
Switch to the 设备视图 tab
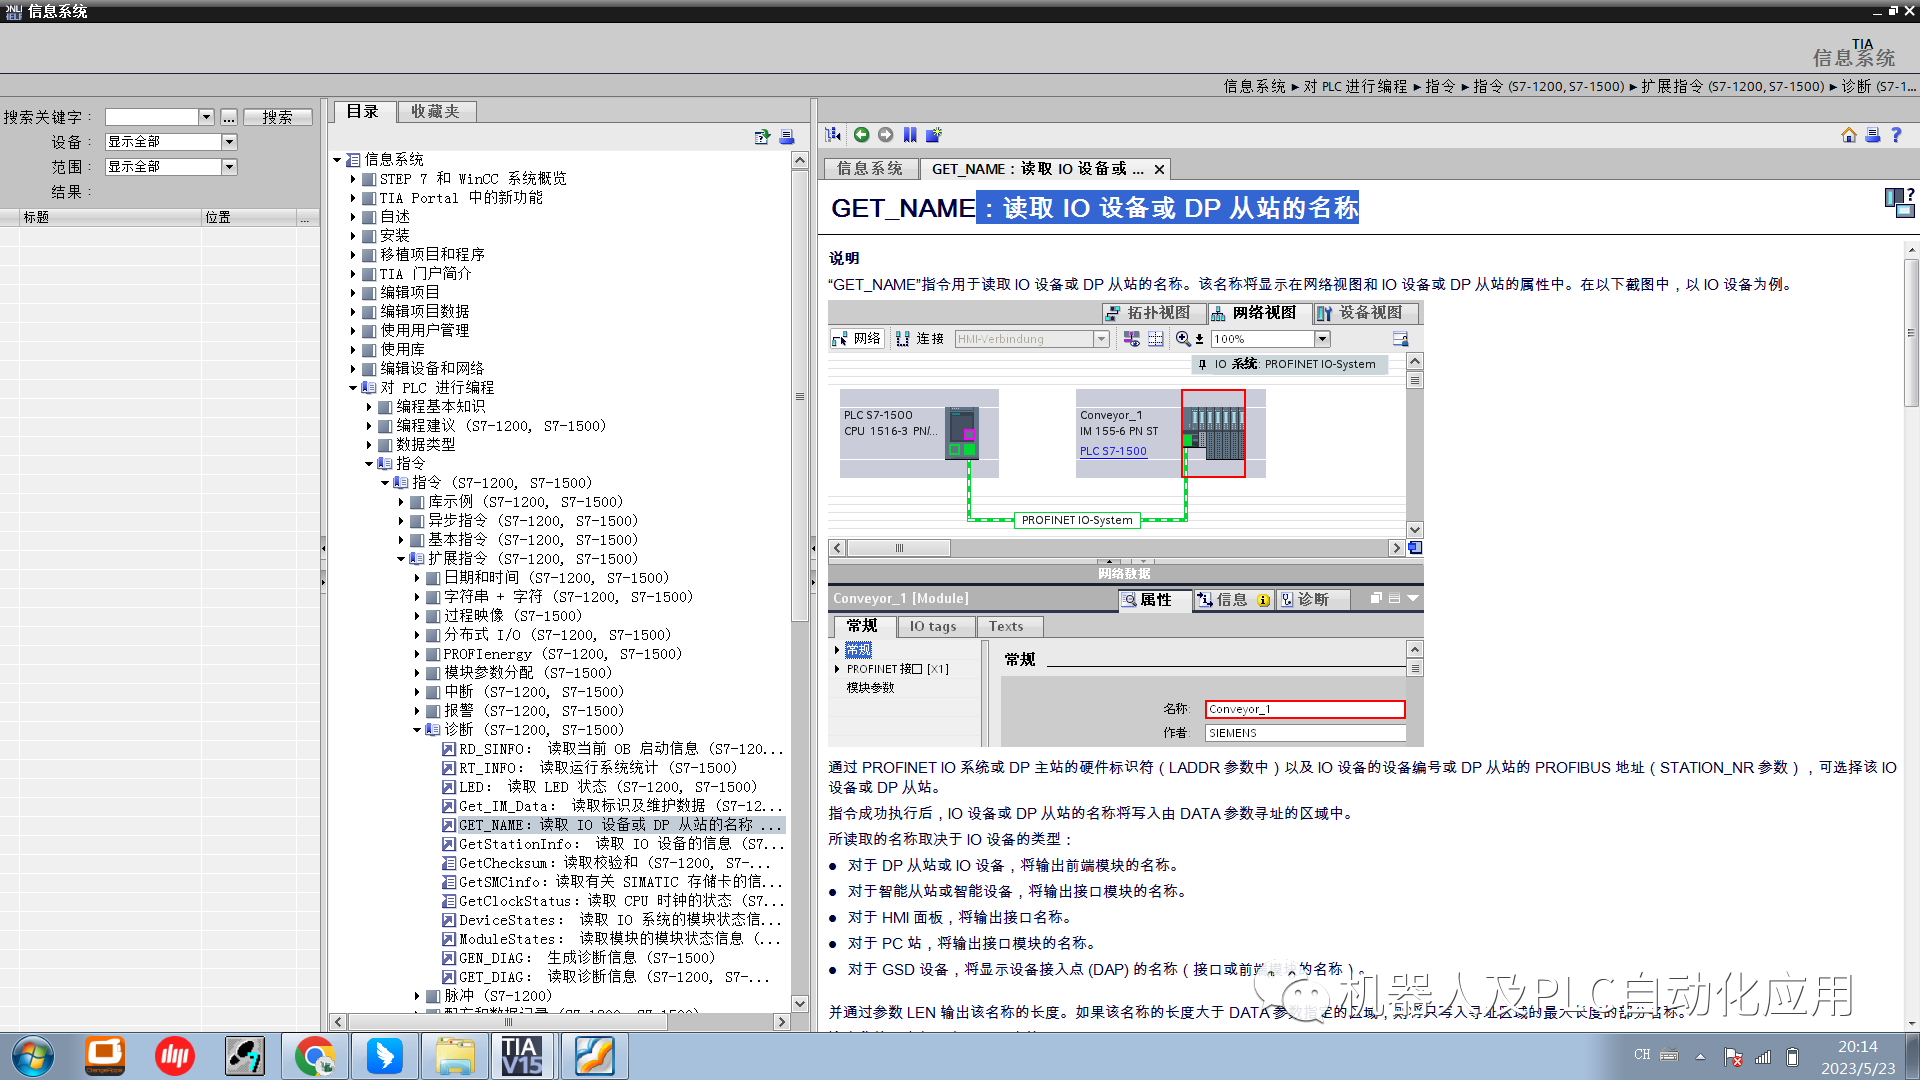tap(1366, 313)
